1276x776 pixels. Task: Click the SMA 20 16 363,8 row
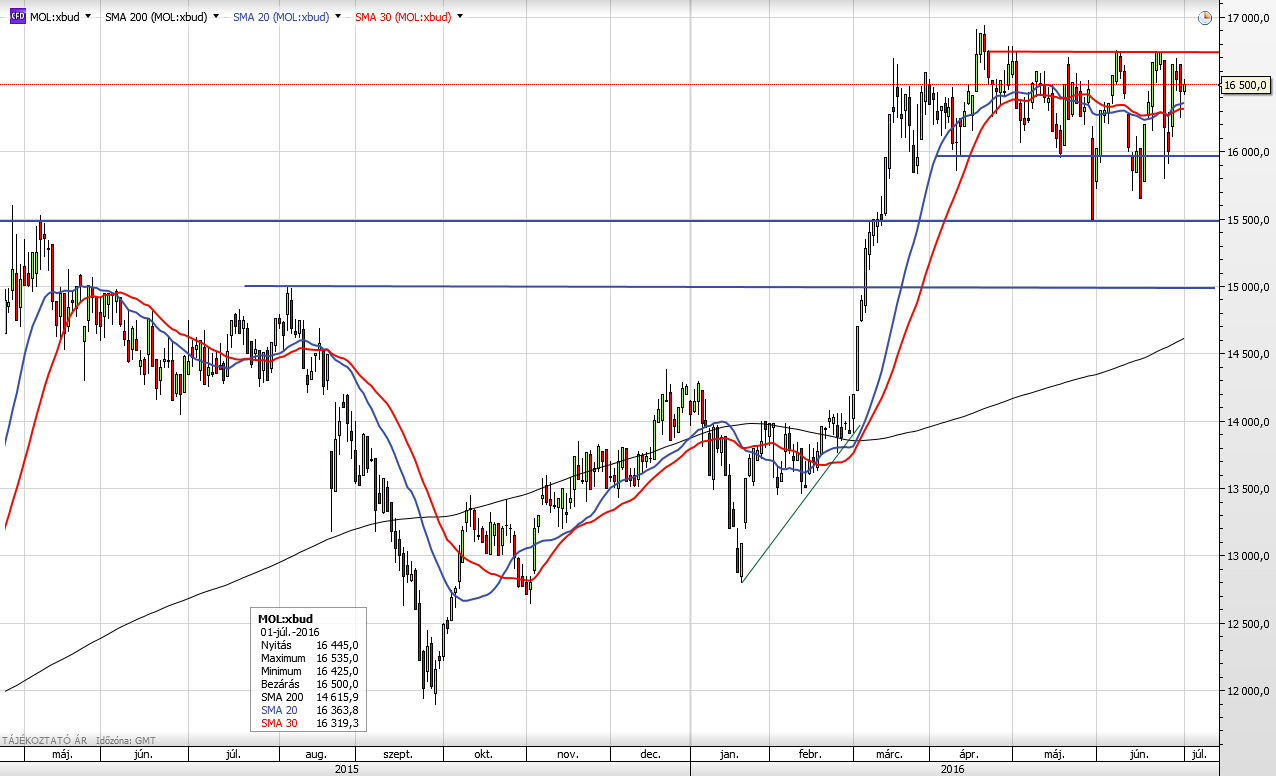point(309,710)
